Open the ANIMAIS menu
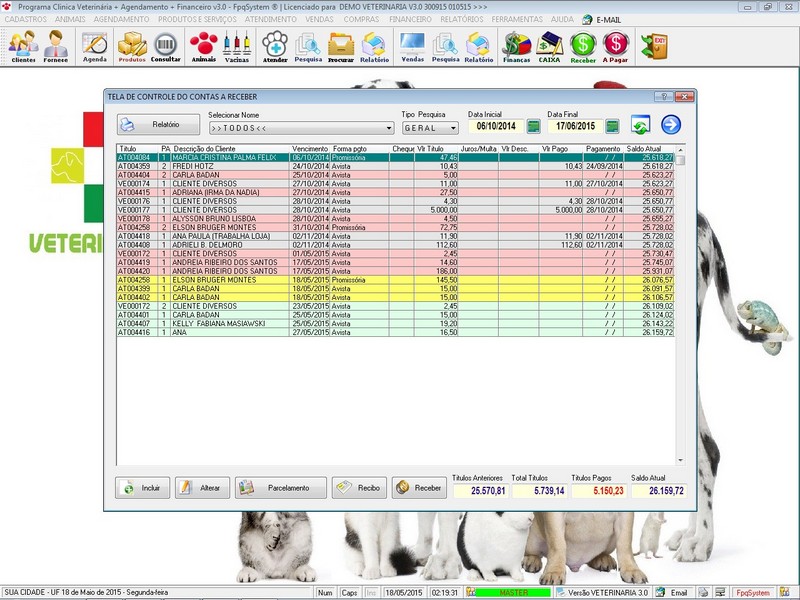Viewport: 800px width, 600px height. pyautogui.click(x=70, y=19)
